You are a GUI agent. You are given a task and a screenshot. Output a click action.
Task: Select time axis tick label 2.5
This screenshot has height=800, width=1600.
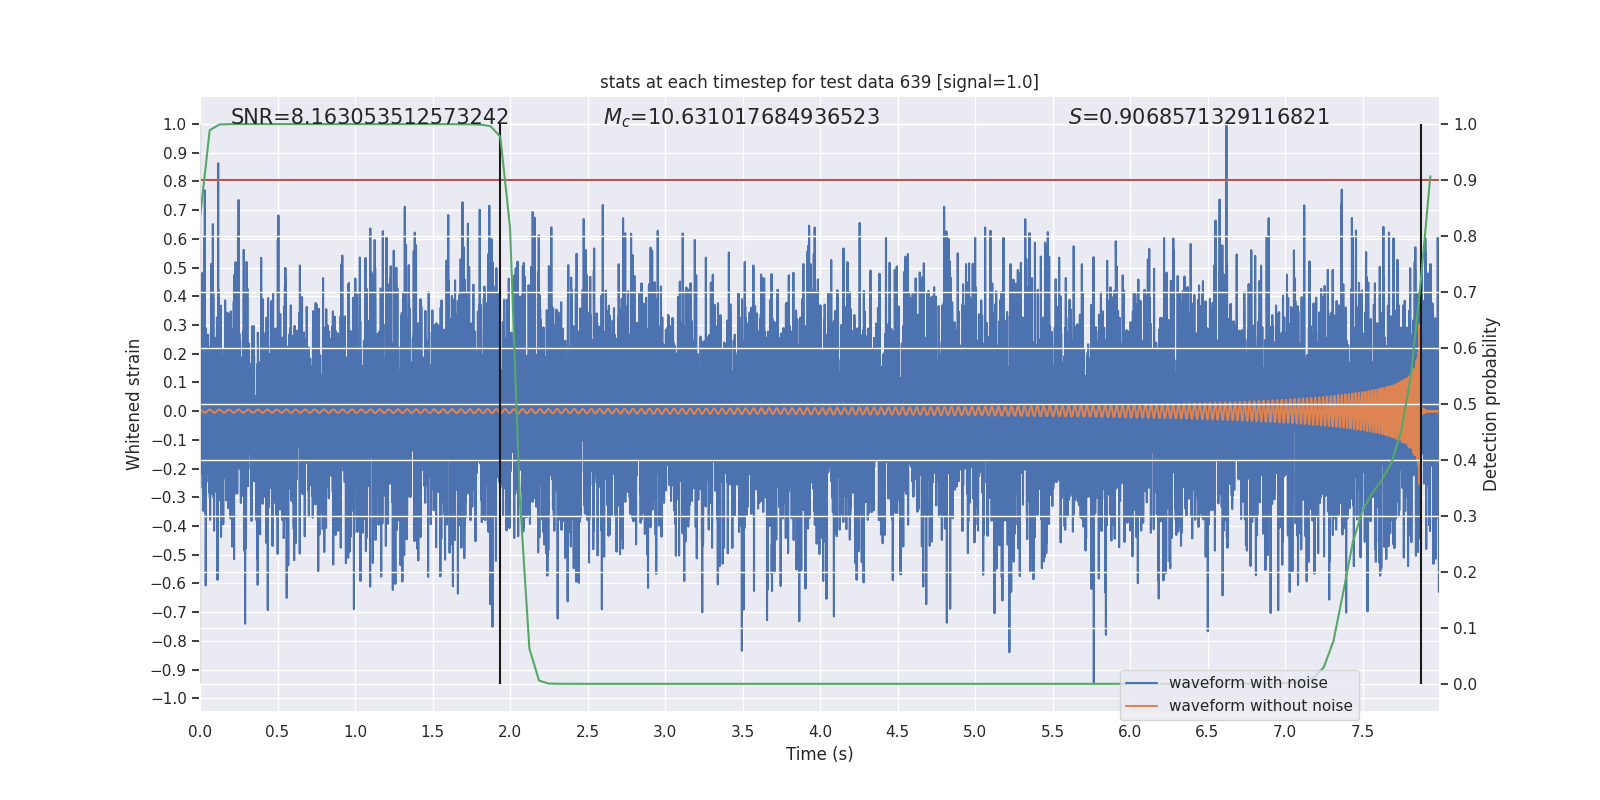coord(587,732)
